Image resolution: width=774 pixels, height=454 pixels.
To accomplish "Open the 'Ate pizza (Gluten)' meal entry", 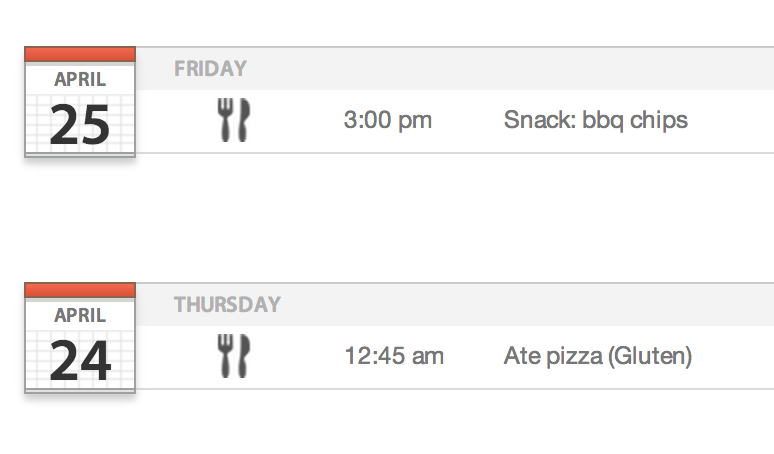I will click(598, 356).
